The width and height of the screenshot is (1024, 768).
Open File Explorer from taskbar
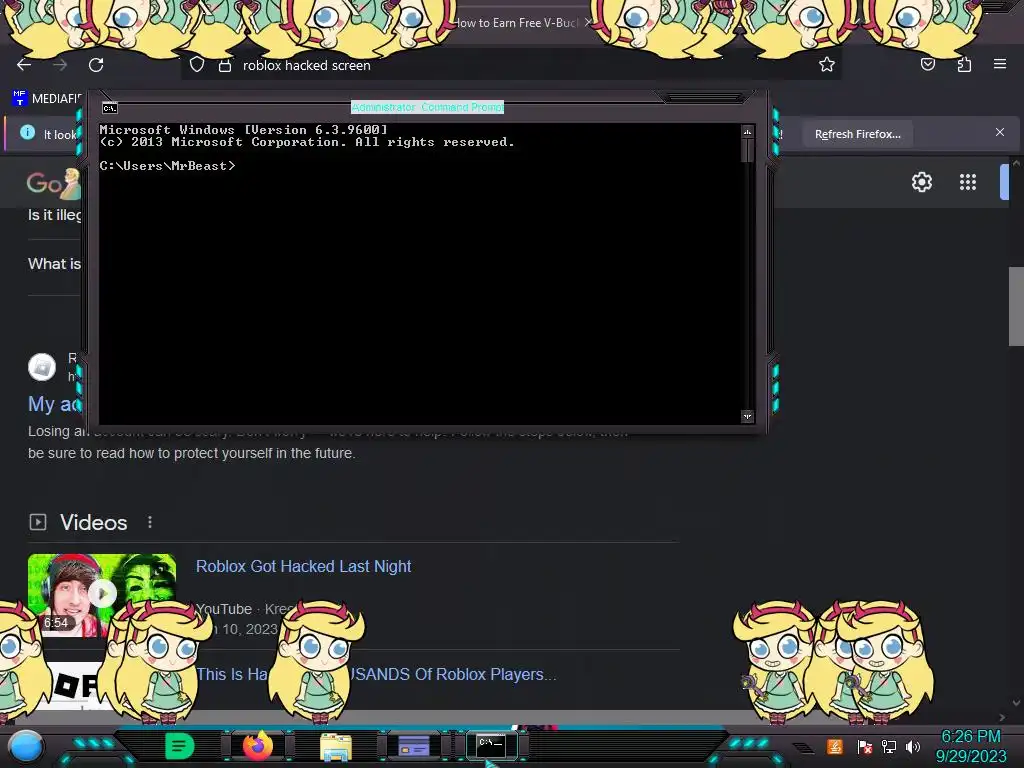click(336, 746)
